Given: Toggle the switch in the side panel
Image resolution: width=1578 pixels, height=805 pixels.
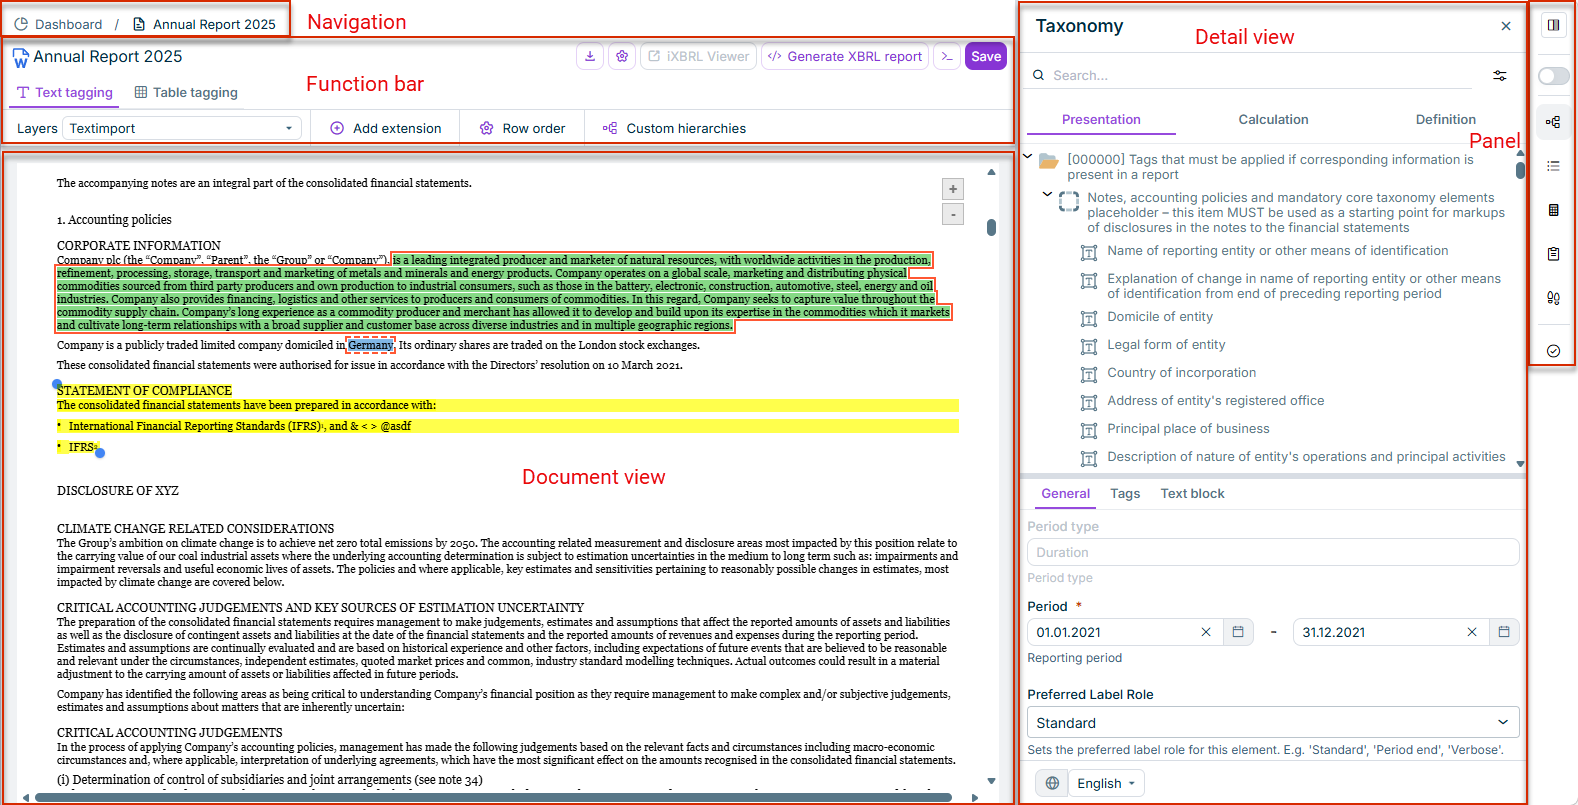Looking at the screenshot, I should coord(1553,76).
